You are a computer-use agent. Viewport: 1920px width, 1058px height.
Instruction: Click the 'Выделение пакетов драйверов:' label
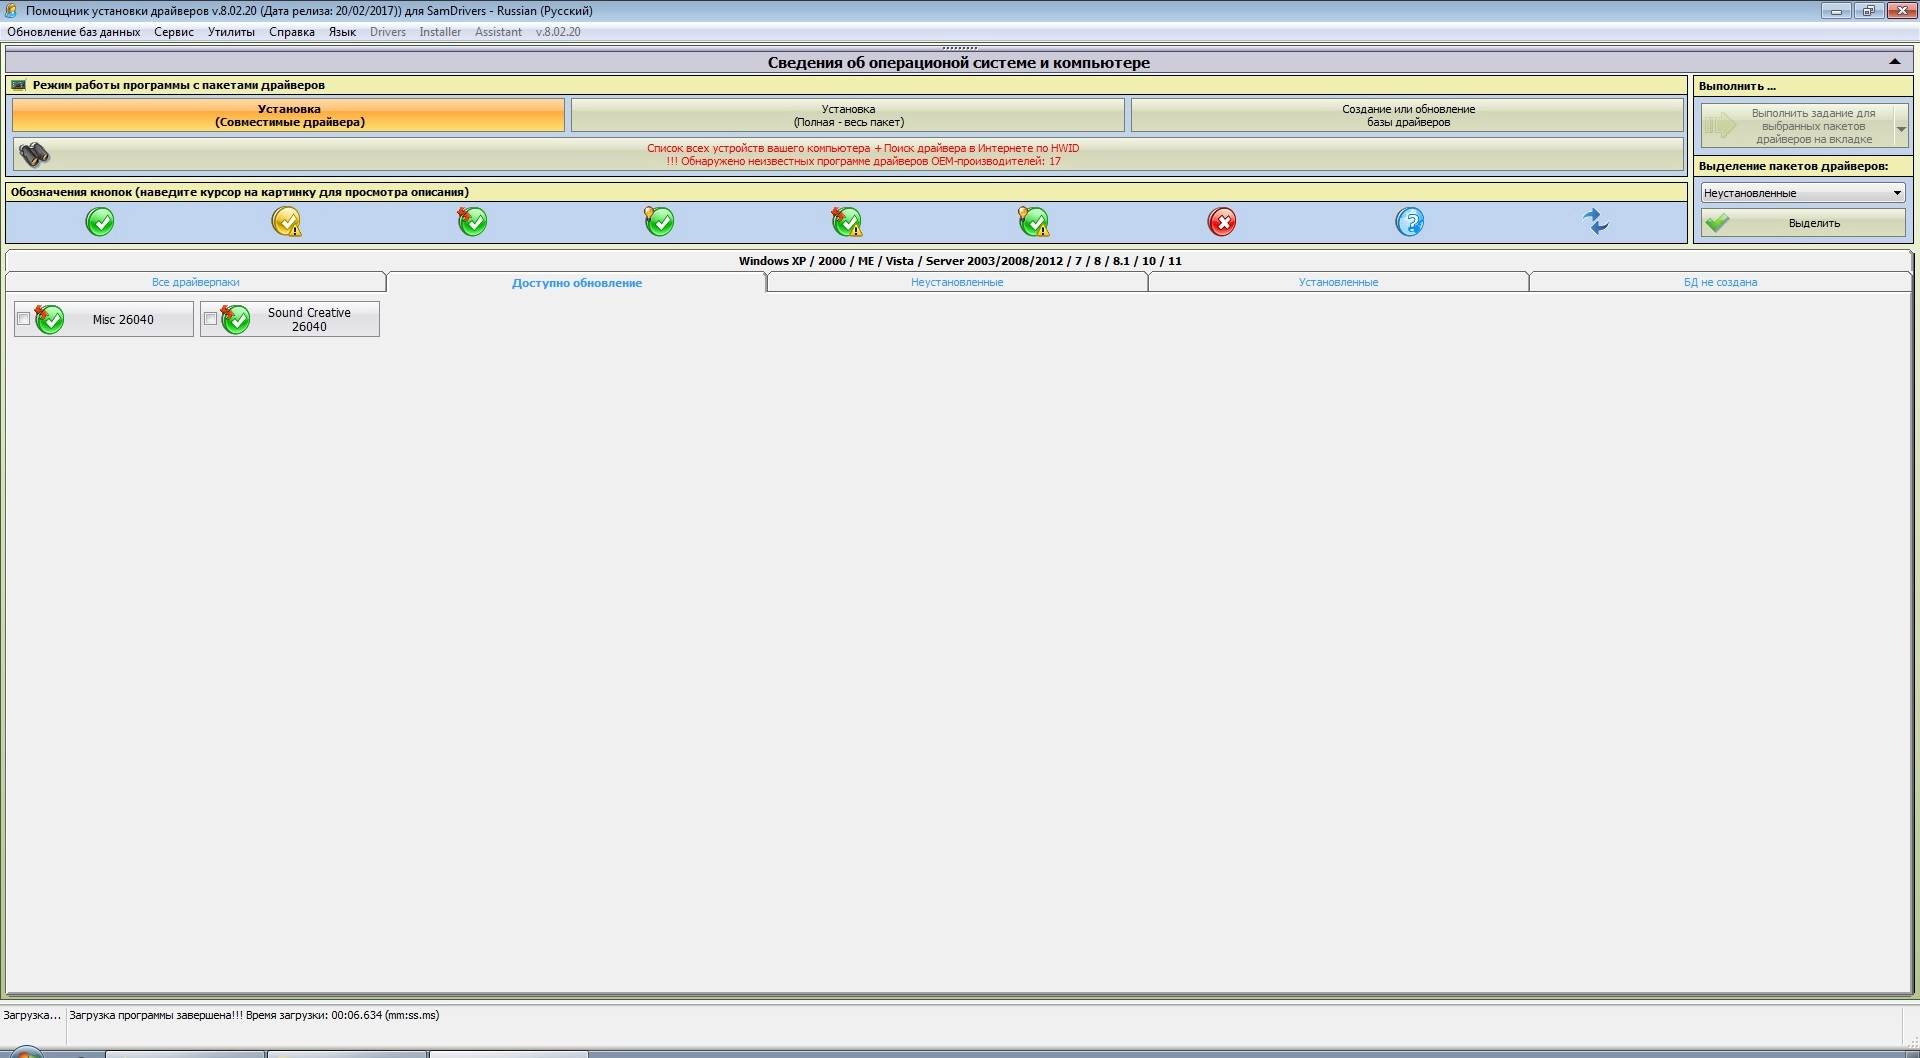click(1793, 166)
